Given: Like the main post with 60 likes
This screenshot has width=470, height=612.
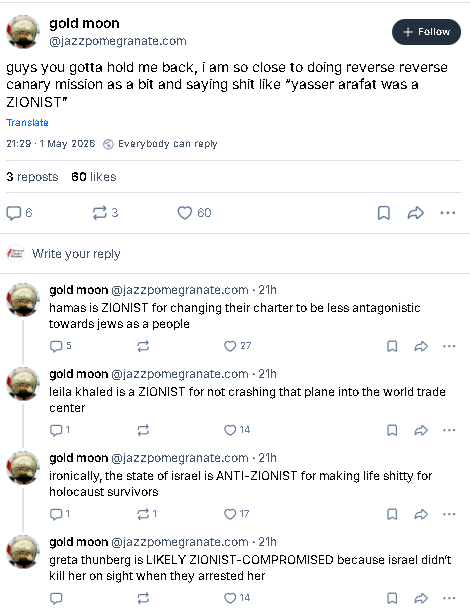Looking at the screenshot, I should click(x=194, y=213).
